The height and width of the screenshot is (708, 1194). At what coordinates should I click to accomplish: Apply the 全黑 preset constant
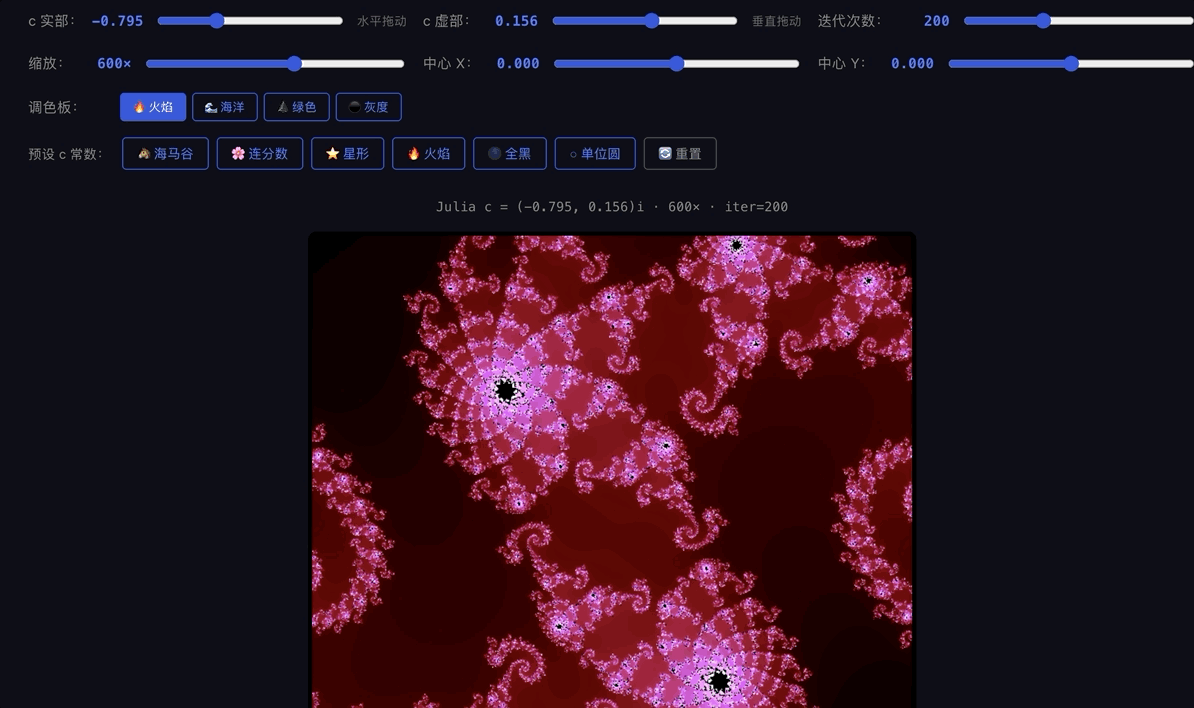(509, 154)
